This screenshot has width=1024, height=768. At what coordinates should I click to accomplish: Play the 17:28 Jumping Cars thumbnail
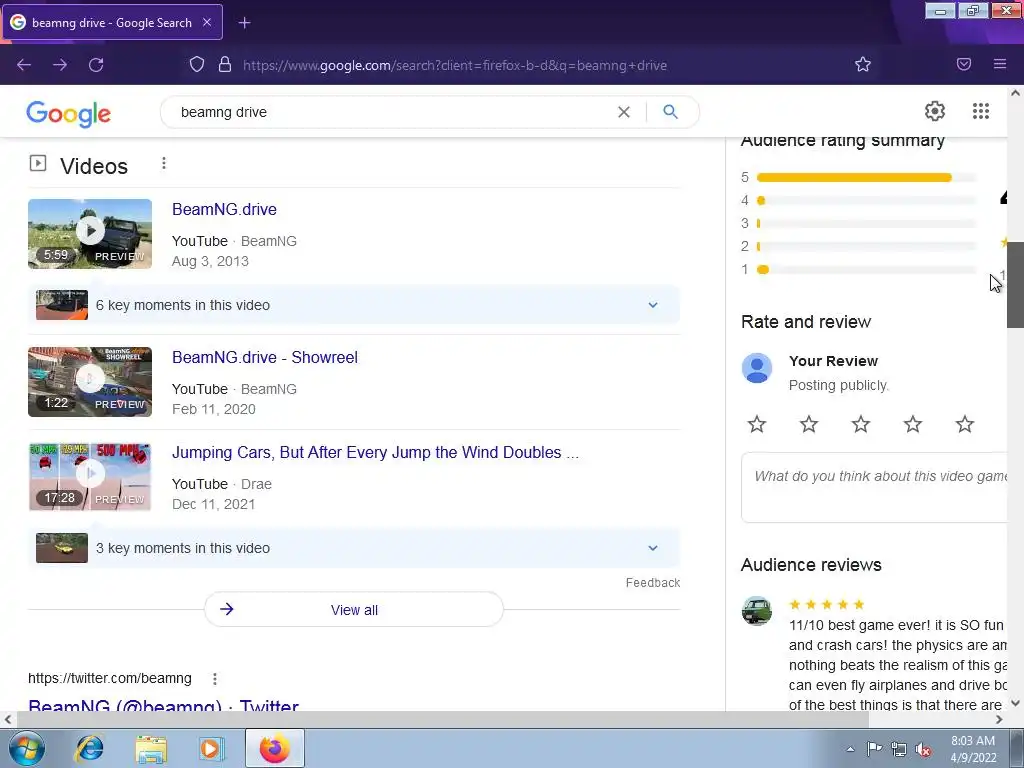pos(90,477)
